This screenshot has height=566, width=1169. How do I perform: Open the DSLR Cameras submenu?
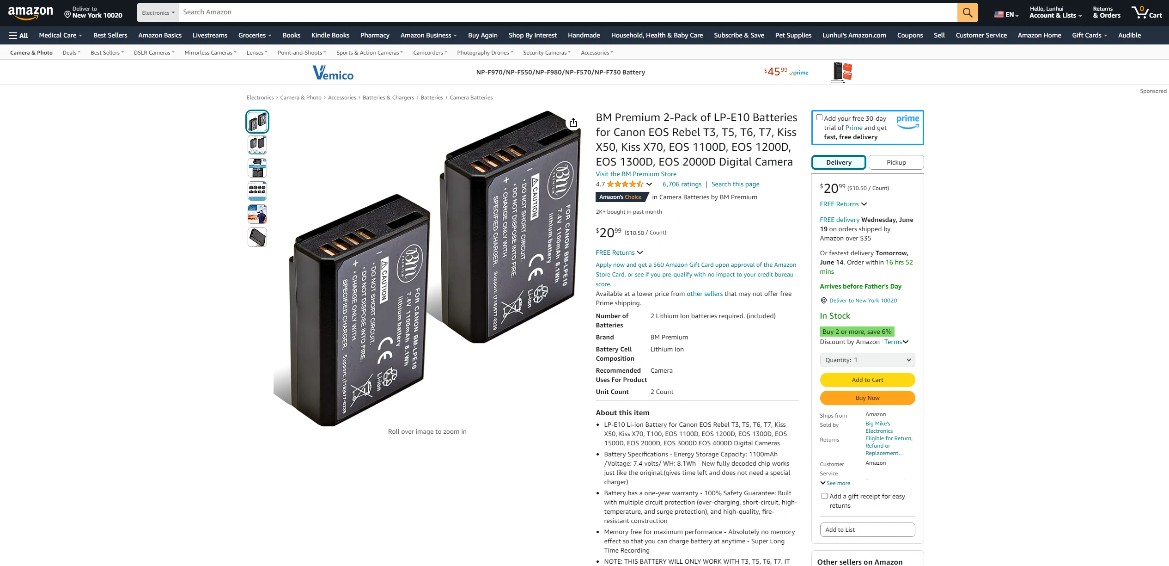(154, 53)
